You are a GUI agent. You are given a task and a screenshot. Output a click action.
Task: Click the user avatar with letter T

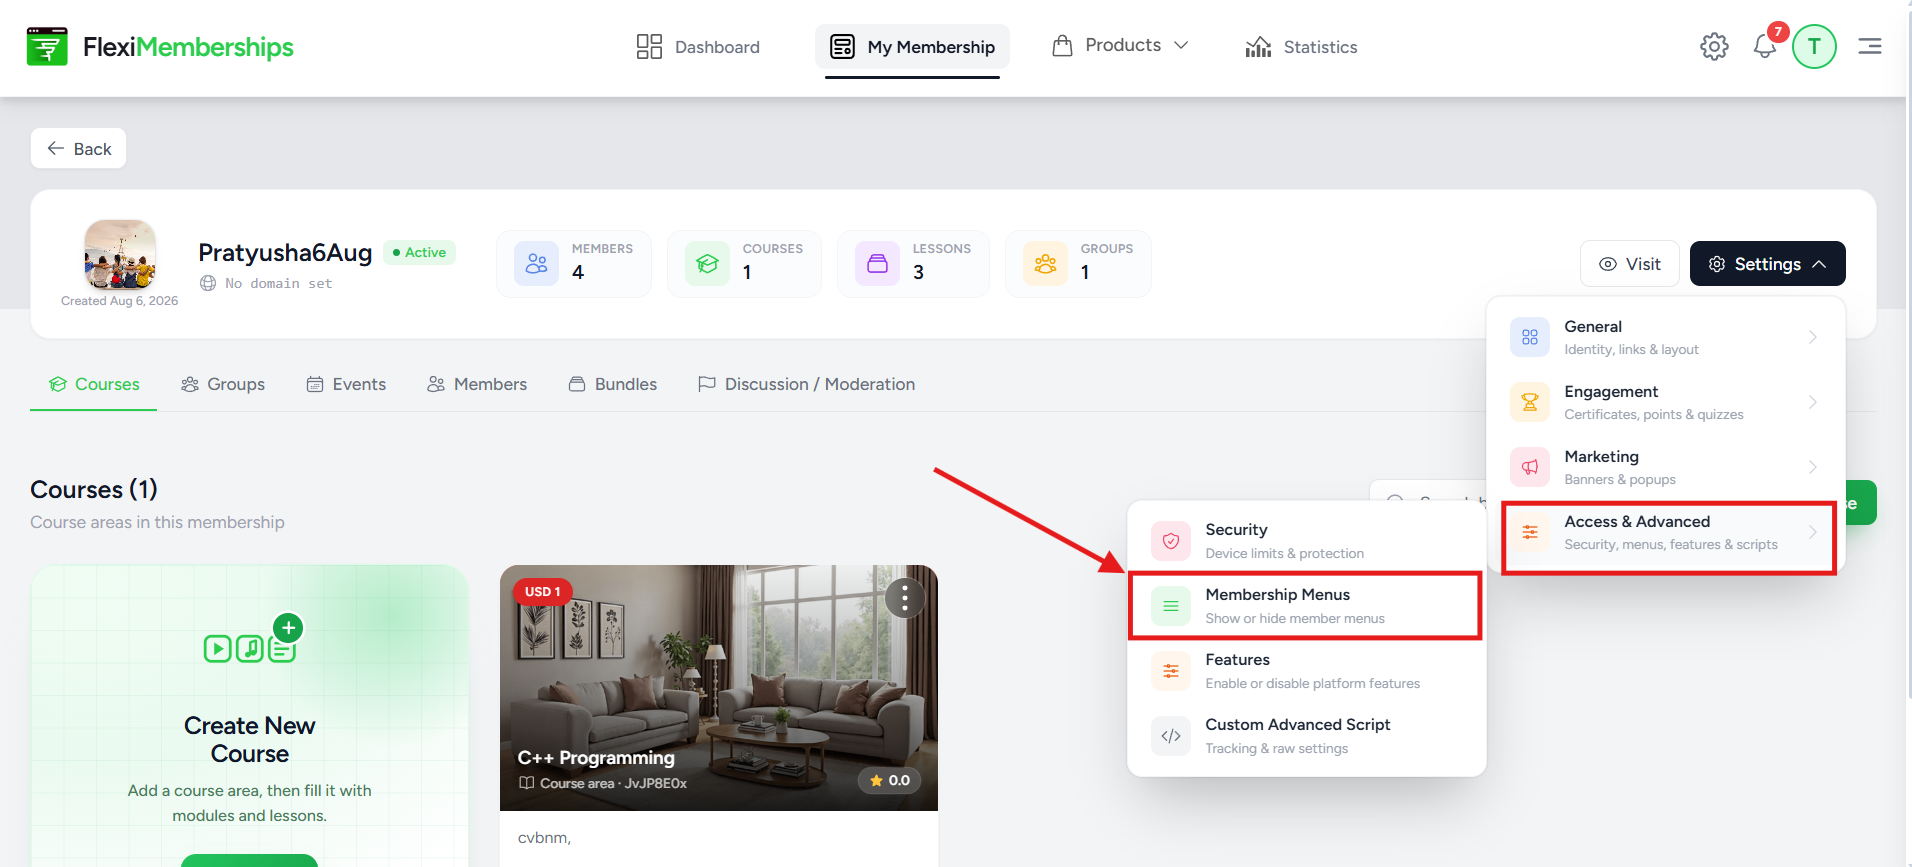[1814, 46]
